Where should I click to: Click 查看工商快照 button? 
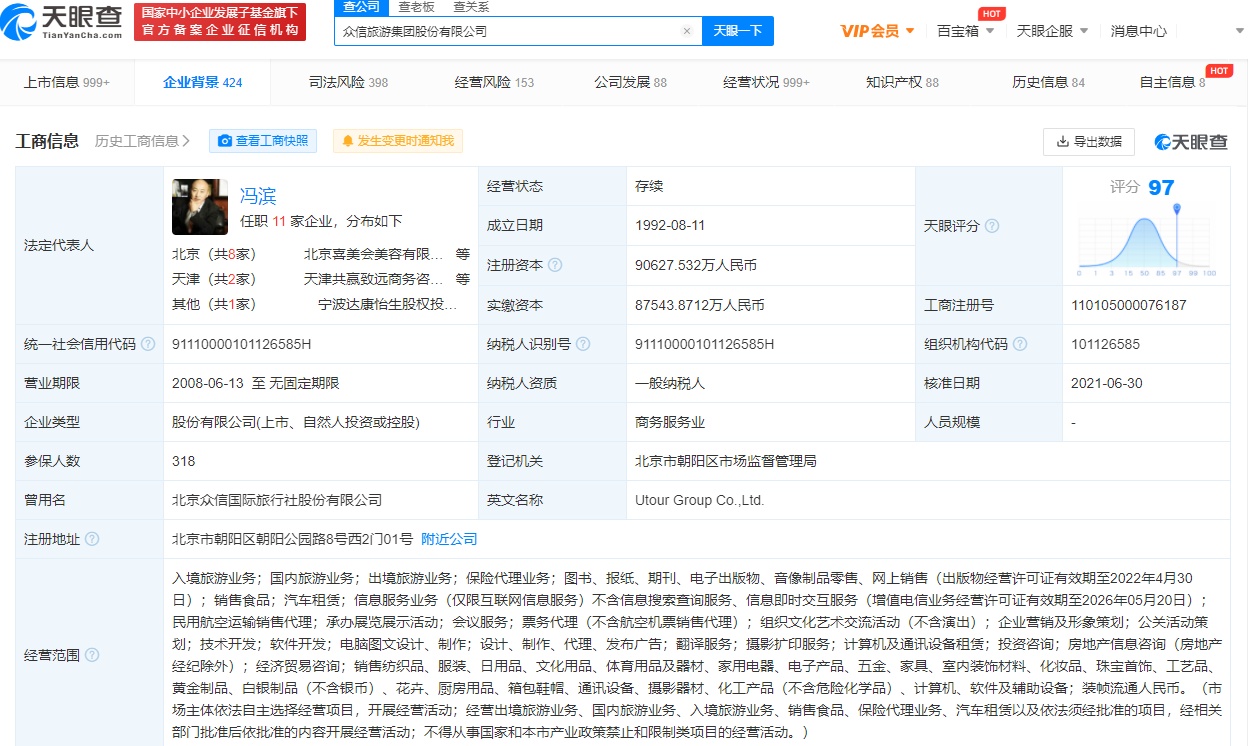coord(263,141)
